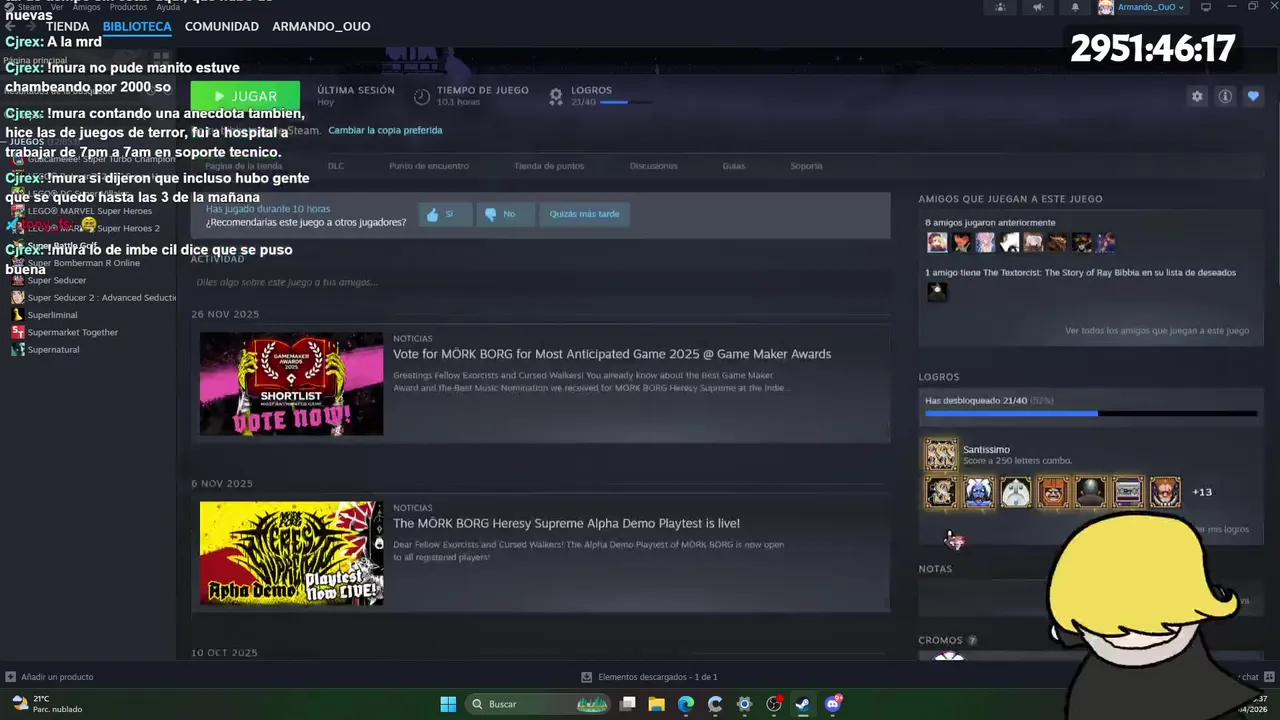
Task: Open Ver todos los amigos que juegan link
Action: point(1157,330)
